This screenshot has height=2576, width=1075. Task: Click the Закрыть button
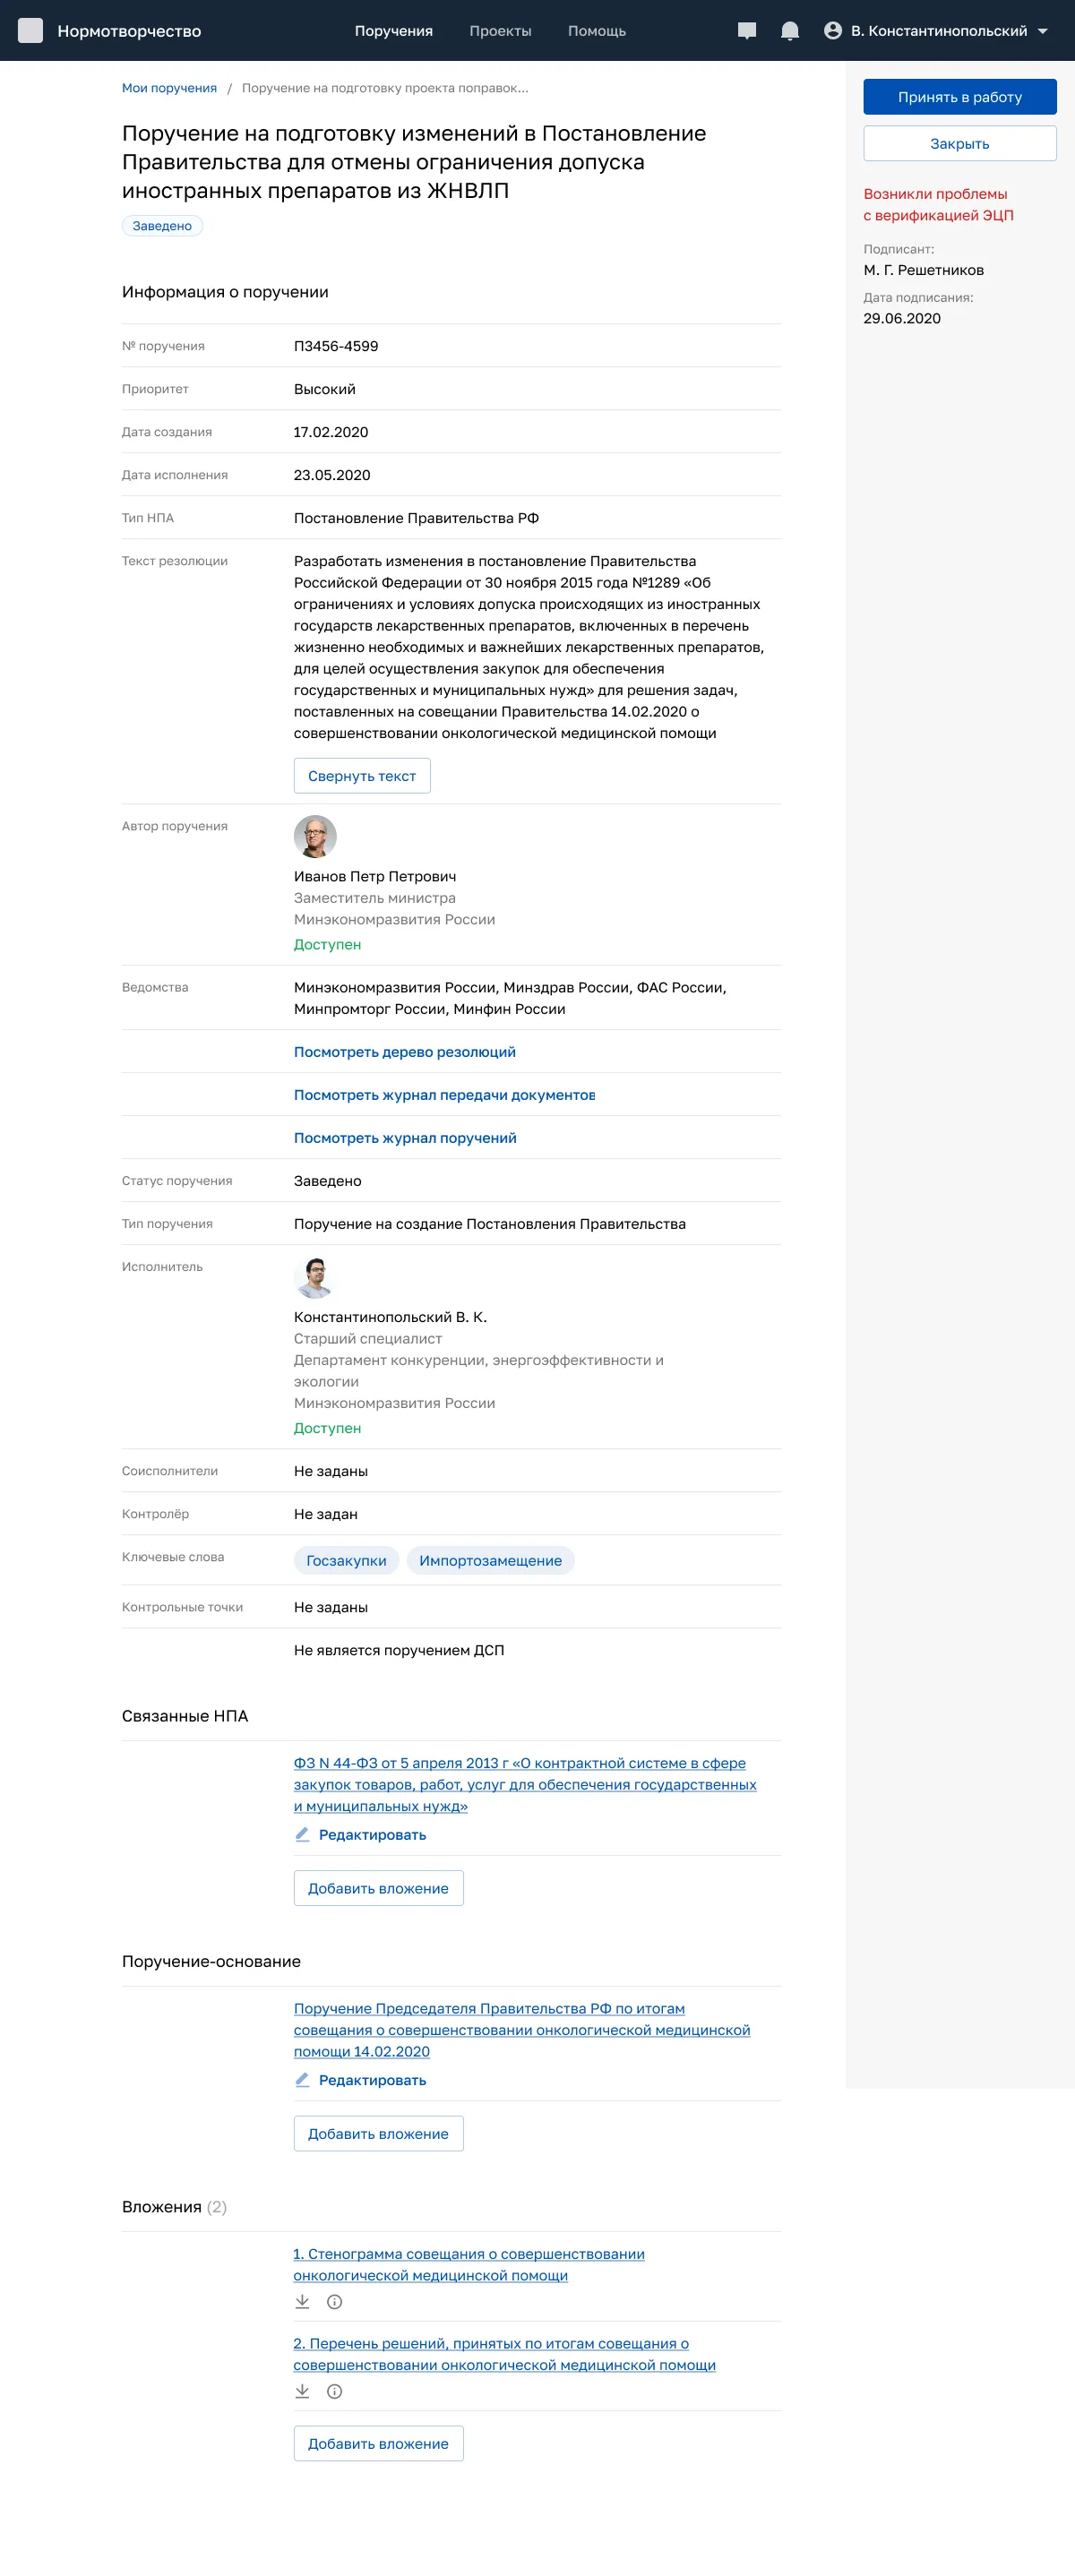960,144
